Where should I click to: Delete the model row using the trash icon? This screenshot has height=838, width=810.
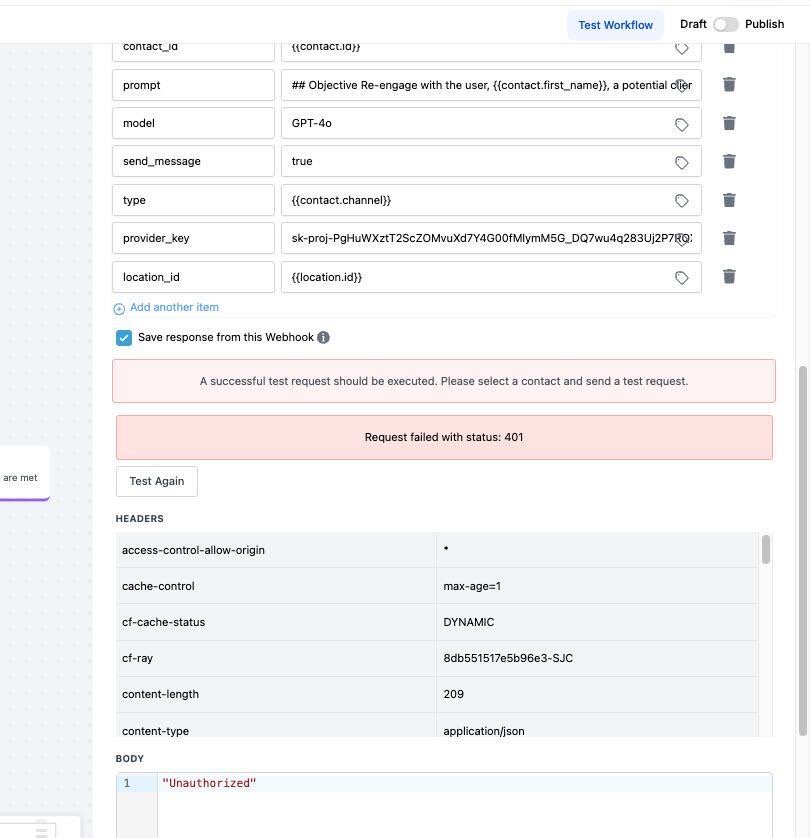click(x=729, y=123)
